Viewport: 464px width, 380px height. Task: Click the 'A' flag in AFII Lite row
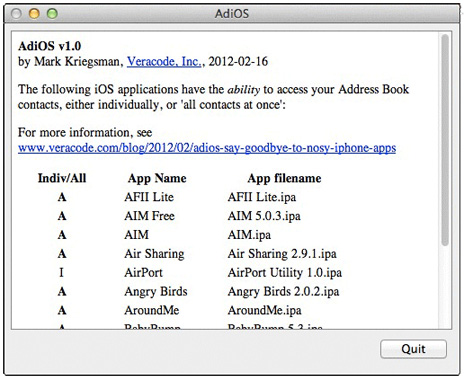point(62,197)
